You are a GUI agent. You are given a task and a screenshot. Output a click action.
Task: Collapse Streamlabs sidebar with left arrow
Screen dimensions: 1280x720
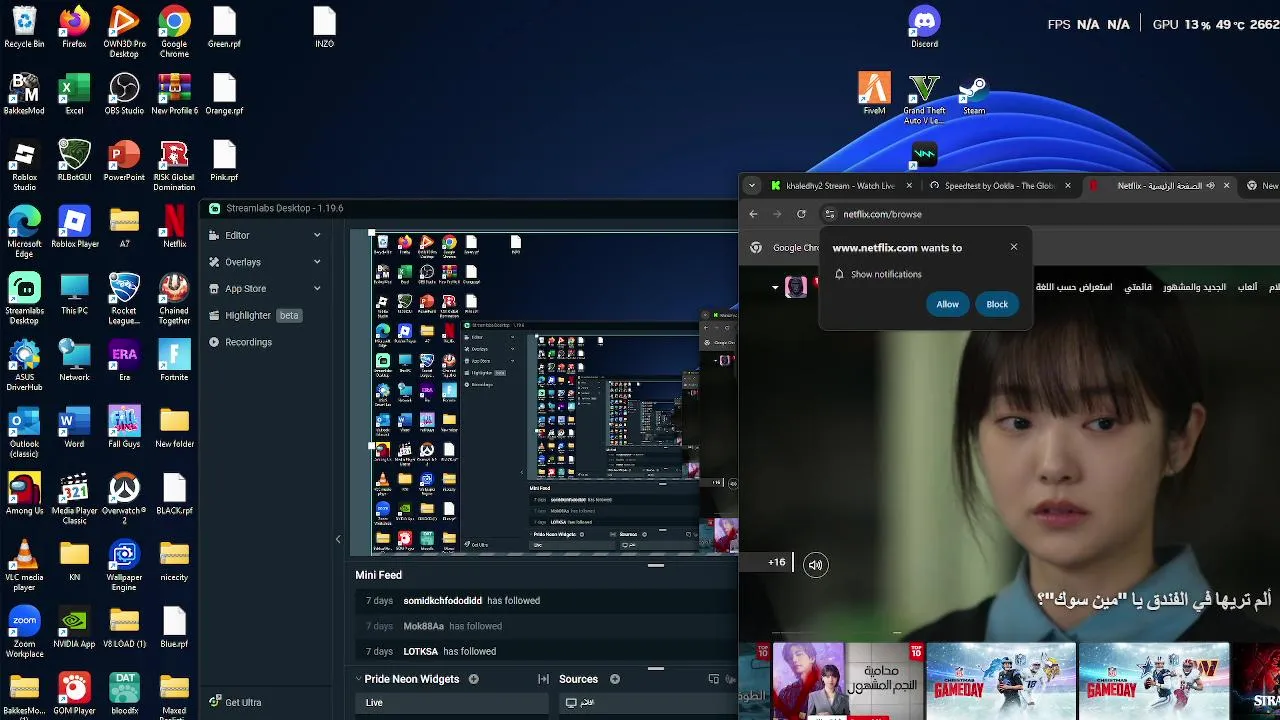point(338,539)
